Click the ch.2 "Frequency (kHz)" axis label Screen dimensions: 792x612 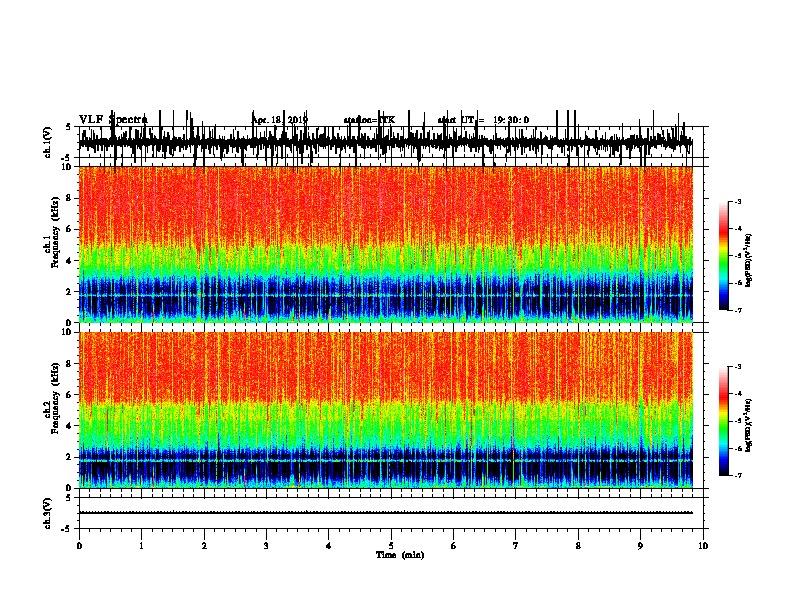click(55, 398)
